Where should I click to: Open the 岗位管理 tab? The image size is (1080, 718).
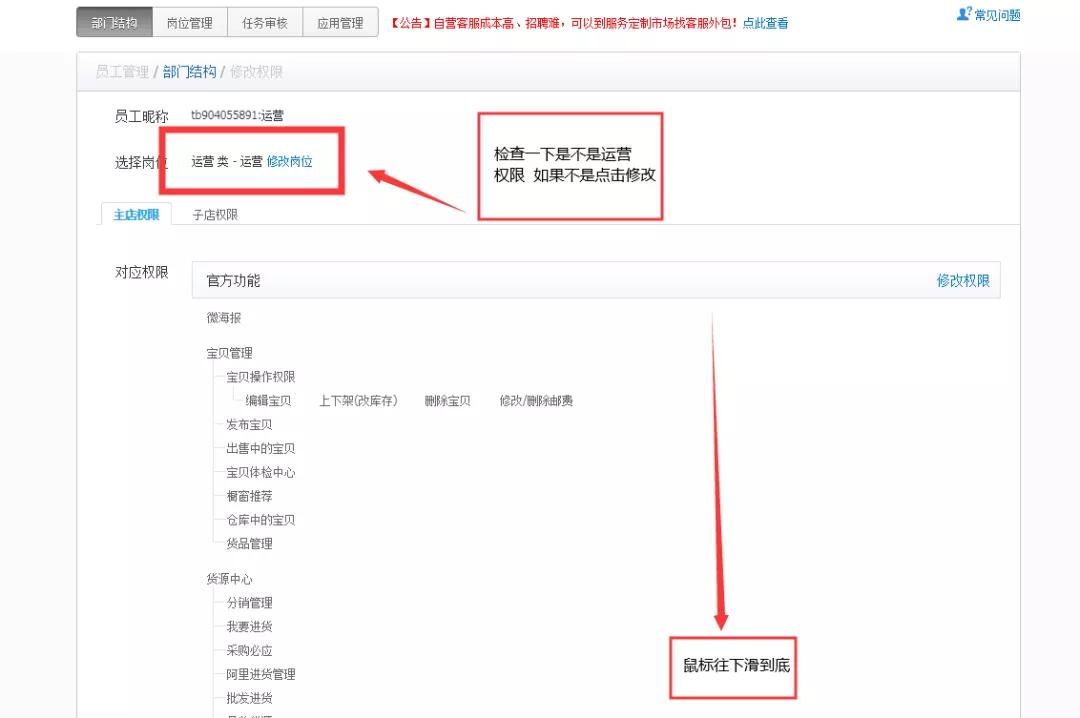[193, 19]
